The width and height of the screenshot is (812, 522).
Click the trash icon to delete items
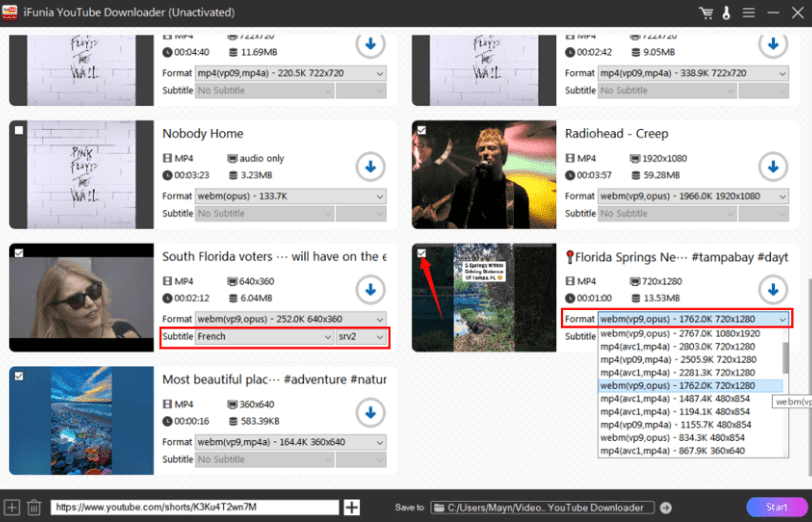(x=34, y=507)
